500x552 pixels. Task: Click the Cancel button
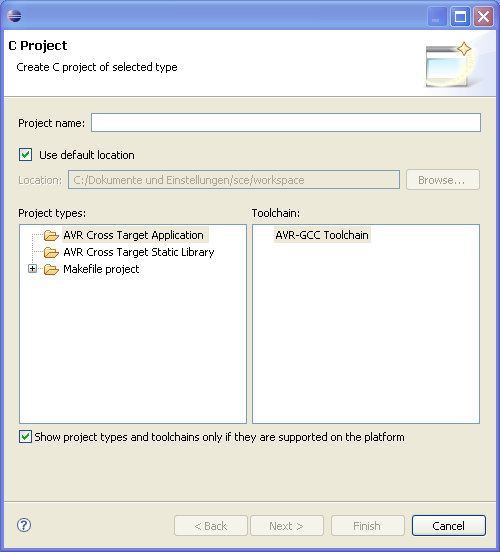pyautogui.click(x=449, y=526)
